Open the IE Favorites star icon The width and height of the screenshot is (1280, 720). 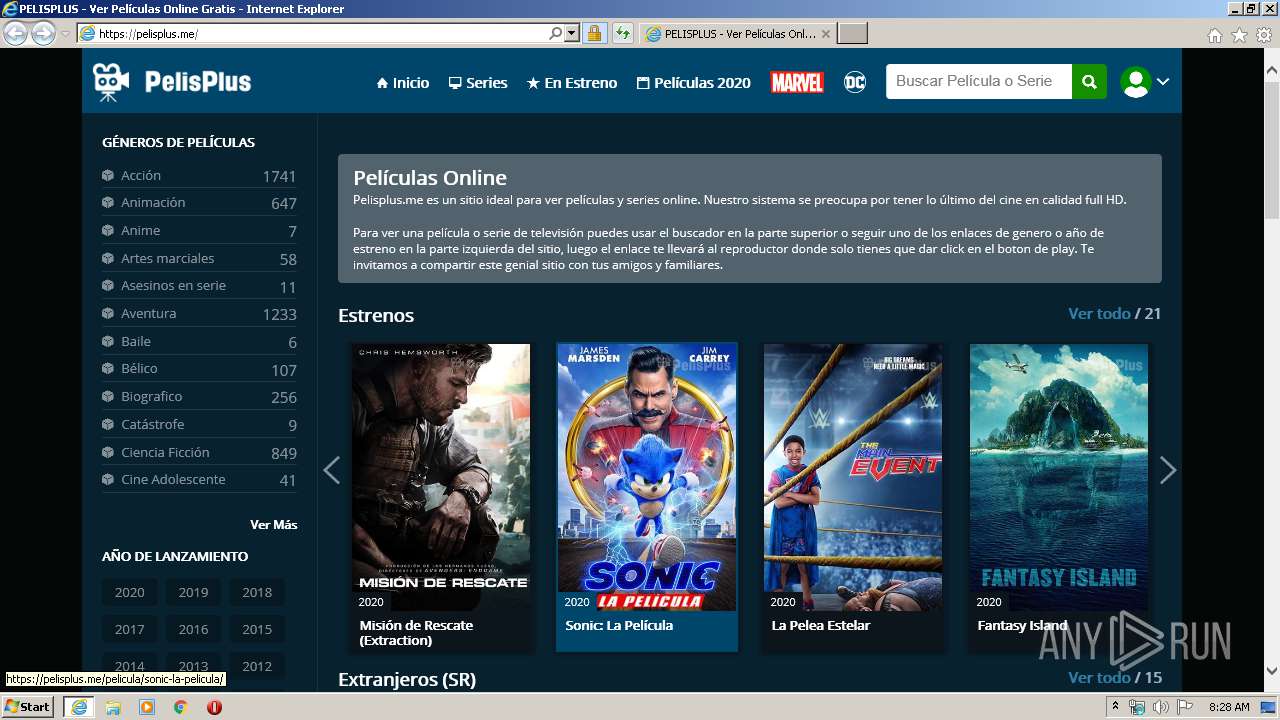tap(1239, 35)
